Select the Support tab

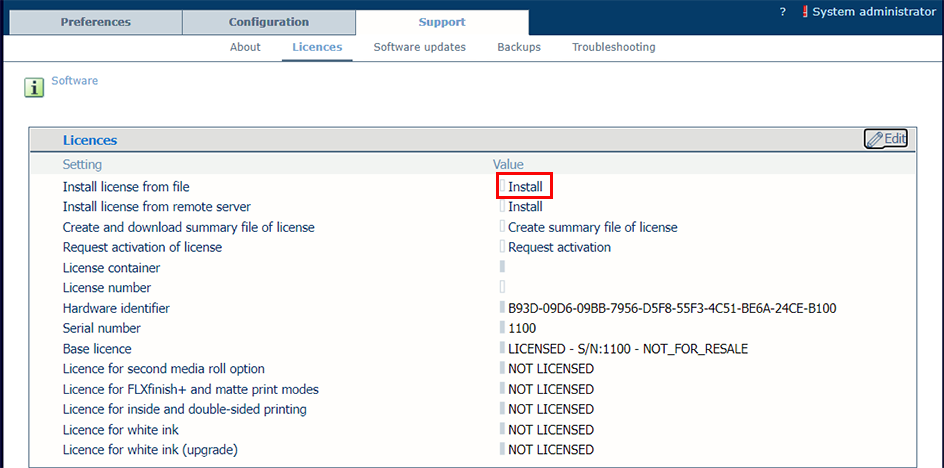[441, 22]
